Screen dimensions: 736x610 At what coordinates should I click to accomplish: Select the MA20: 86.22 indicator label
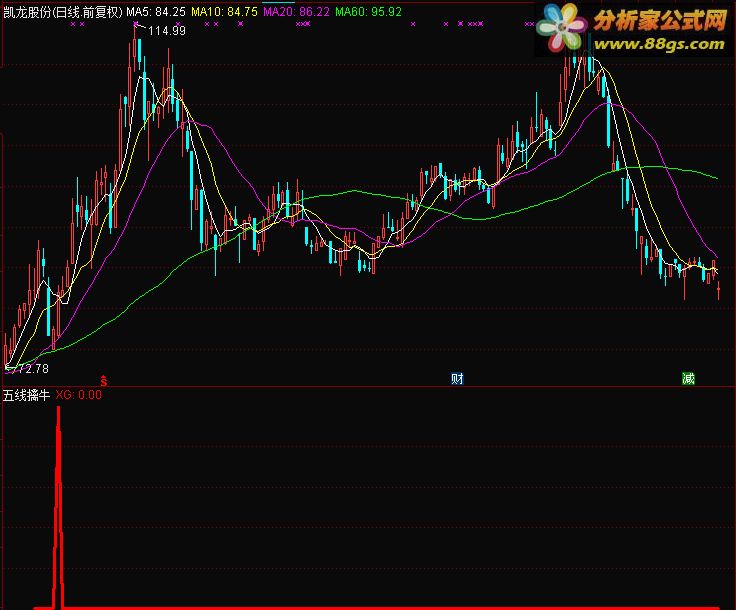point(296,12)
